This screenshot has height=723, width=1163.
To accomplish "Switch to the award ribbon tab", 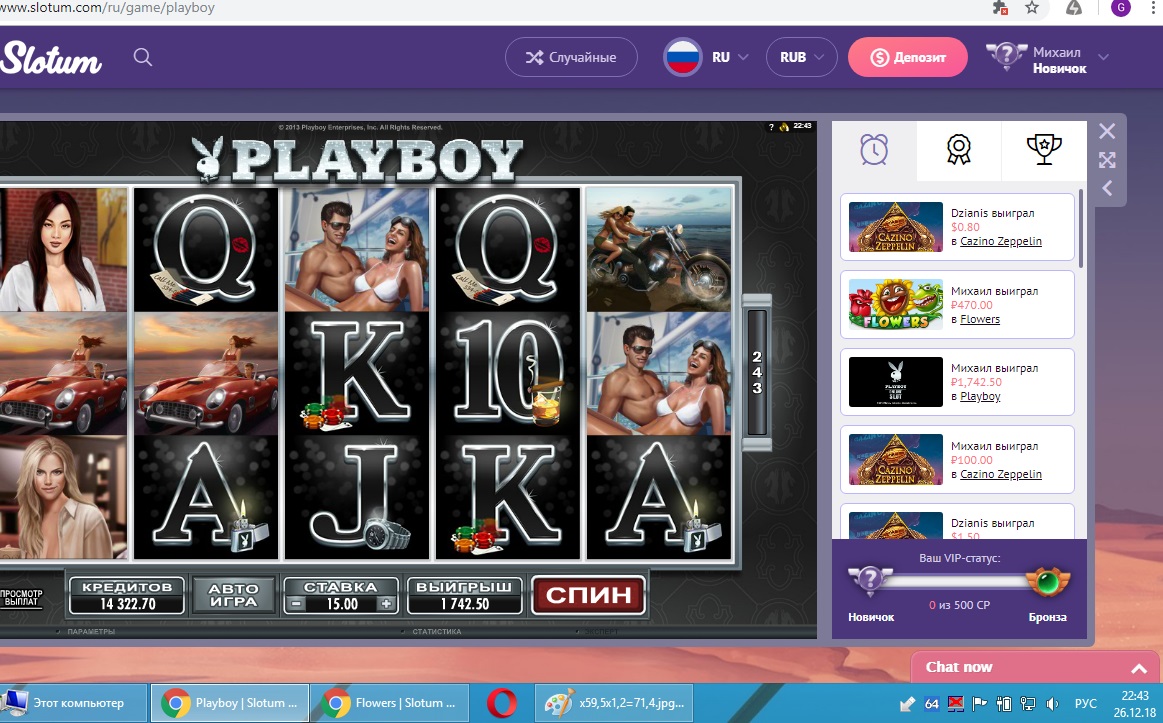I will (959, 150).
